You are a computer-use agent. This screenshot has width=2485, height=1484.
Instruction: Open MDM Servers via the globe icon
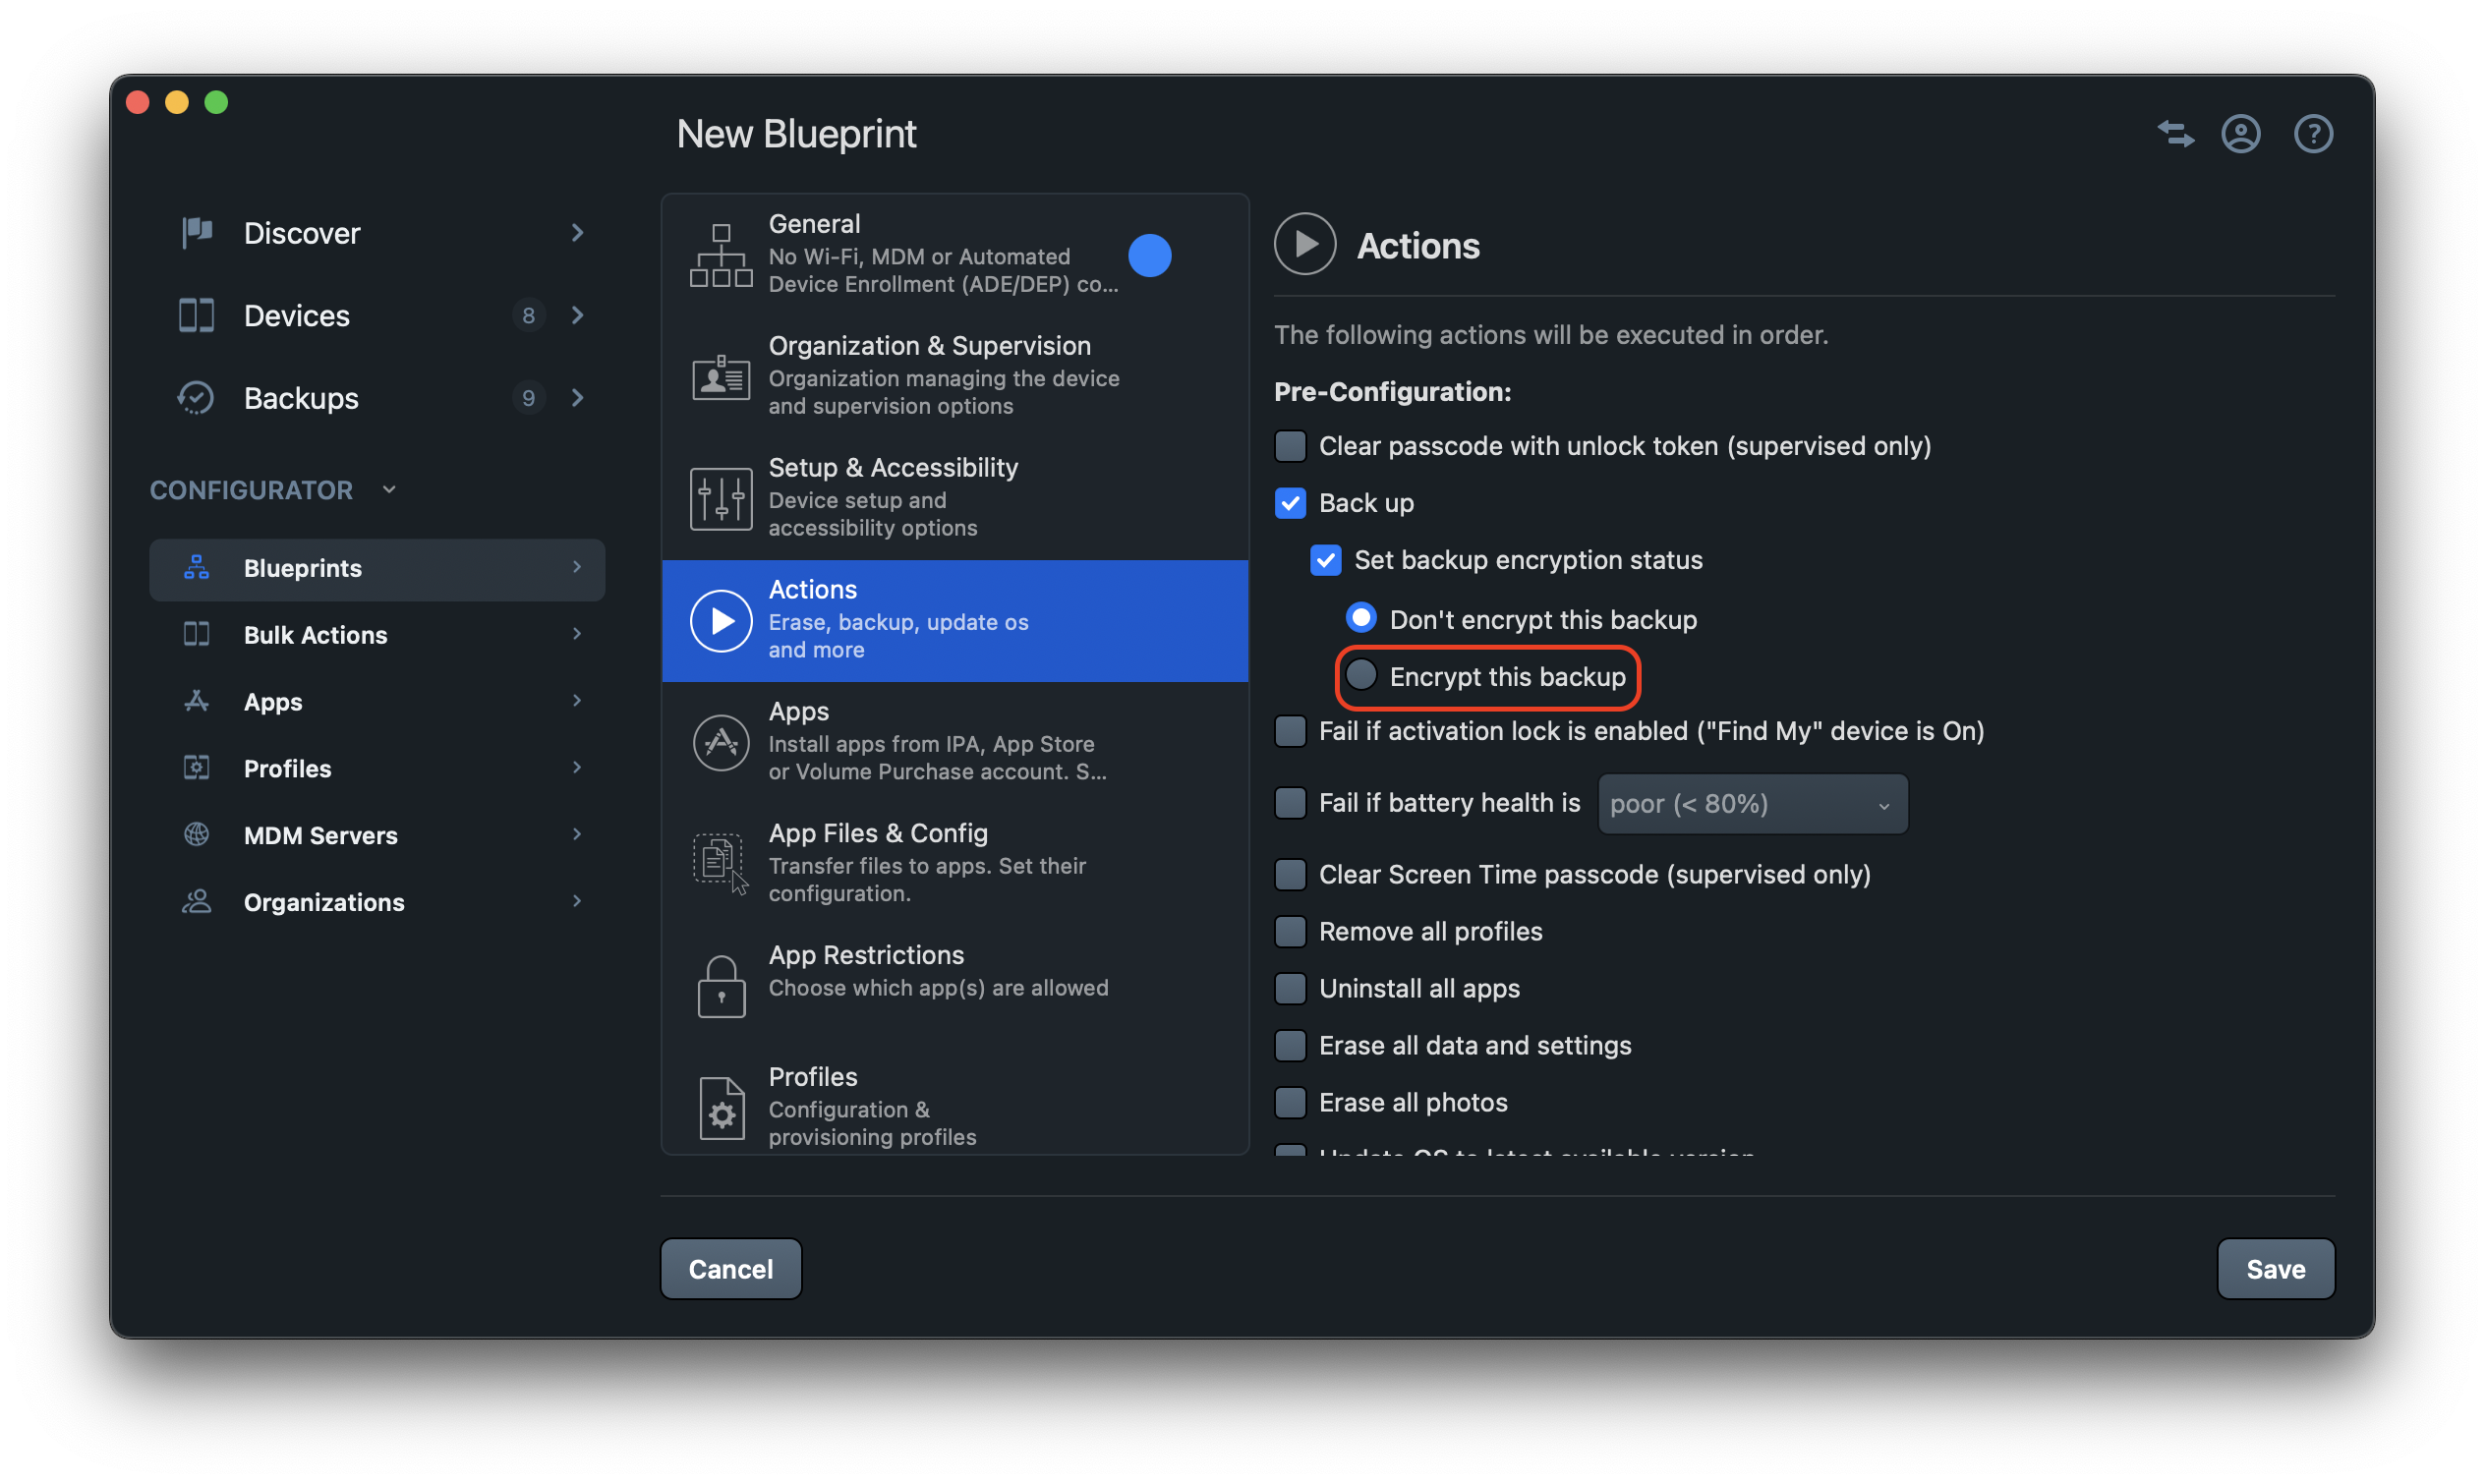tap(196, 834)
